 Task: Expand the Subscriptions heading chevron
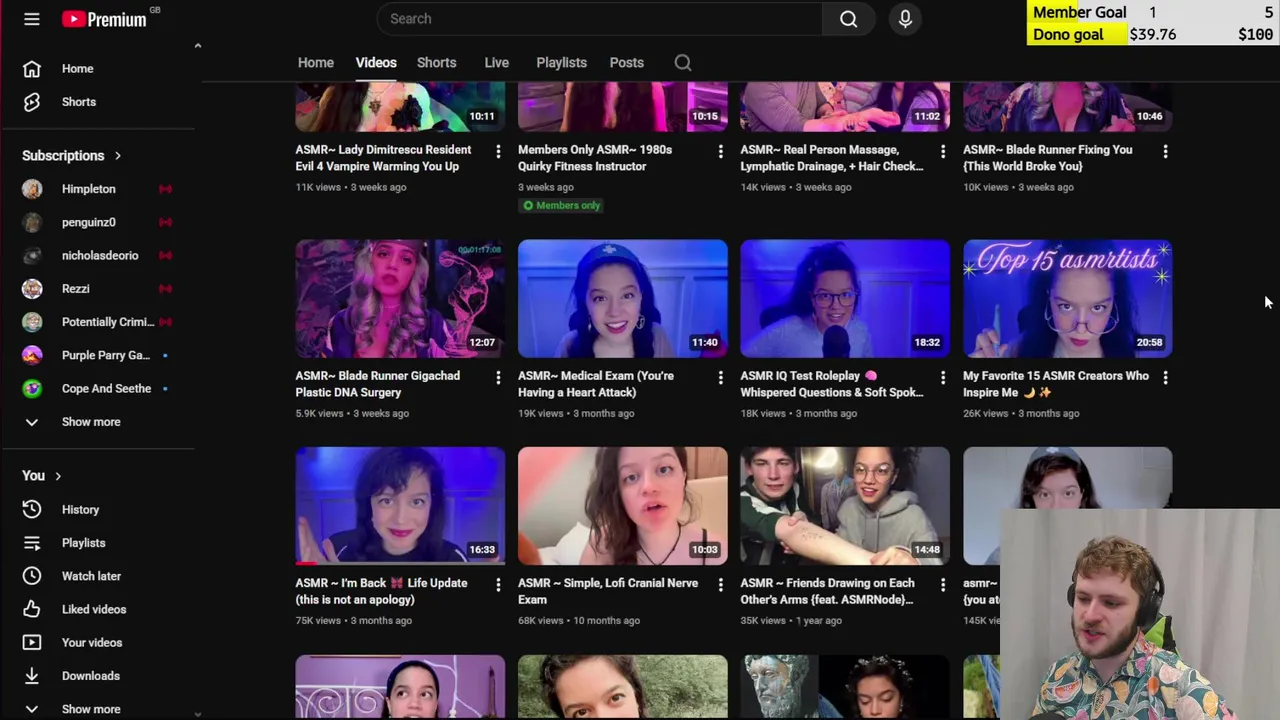pos(117,156)
